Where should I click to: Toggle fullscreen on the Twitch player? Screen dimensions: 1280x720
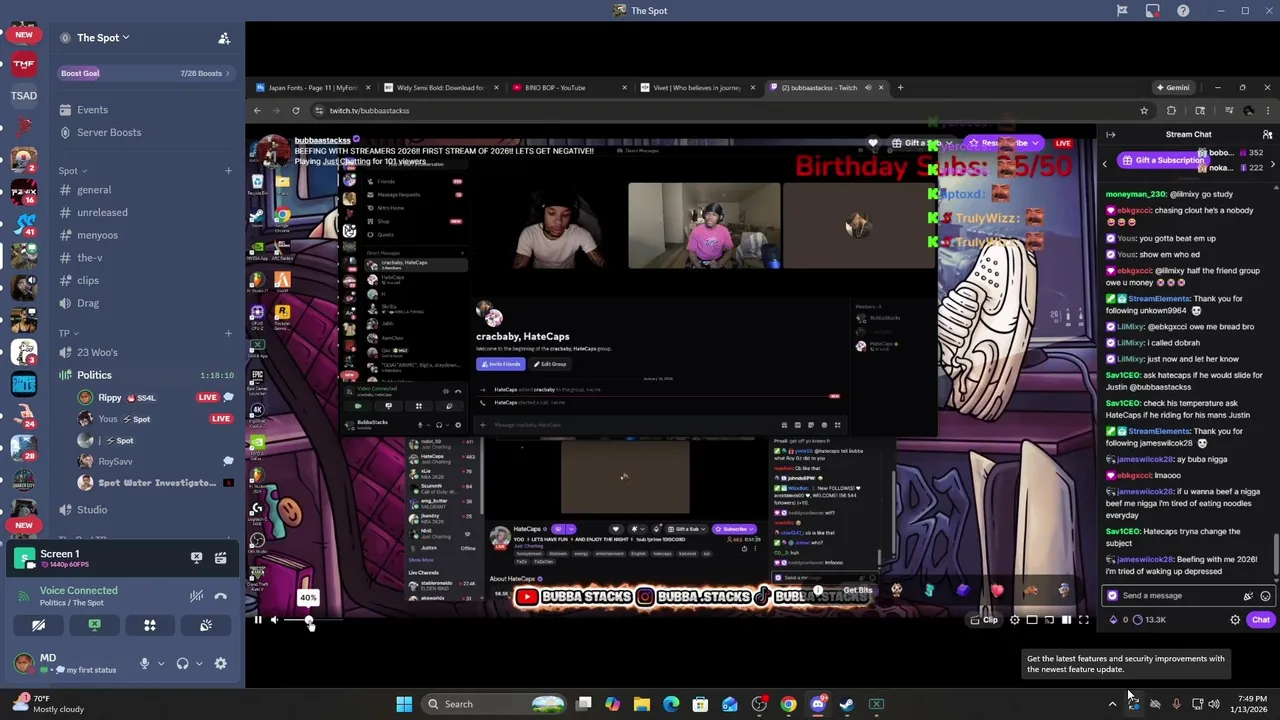pos(1083,620)
